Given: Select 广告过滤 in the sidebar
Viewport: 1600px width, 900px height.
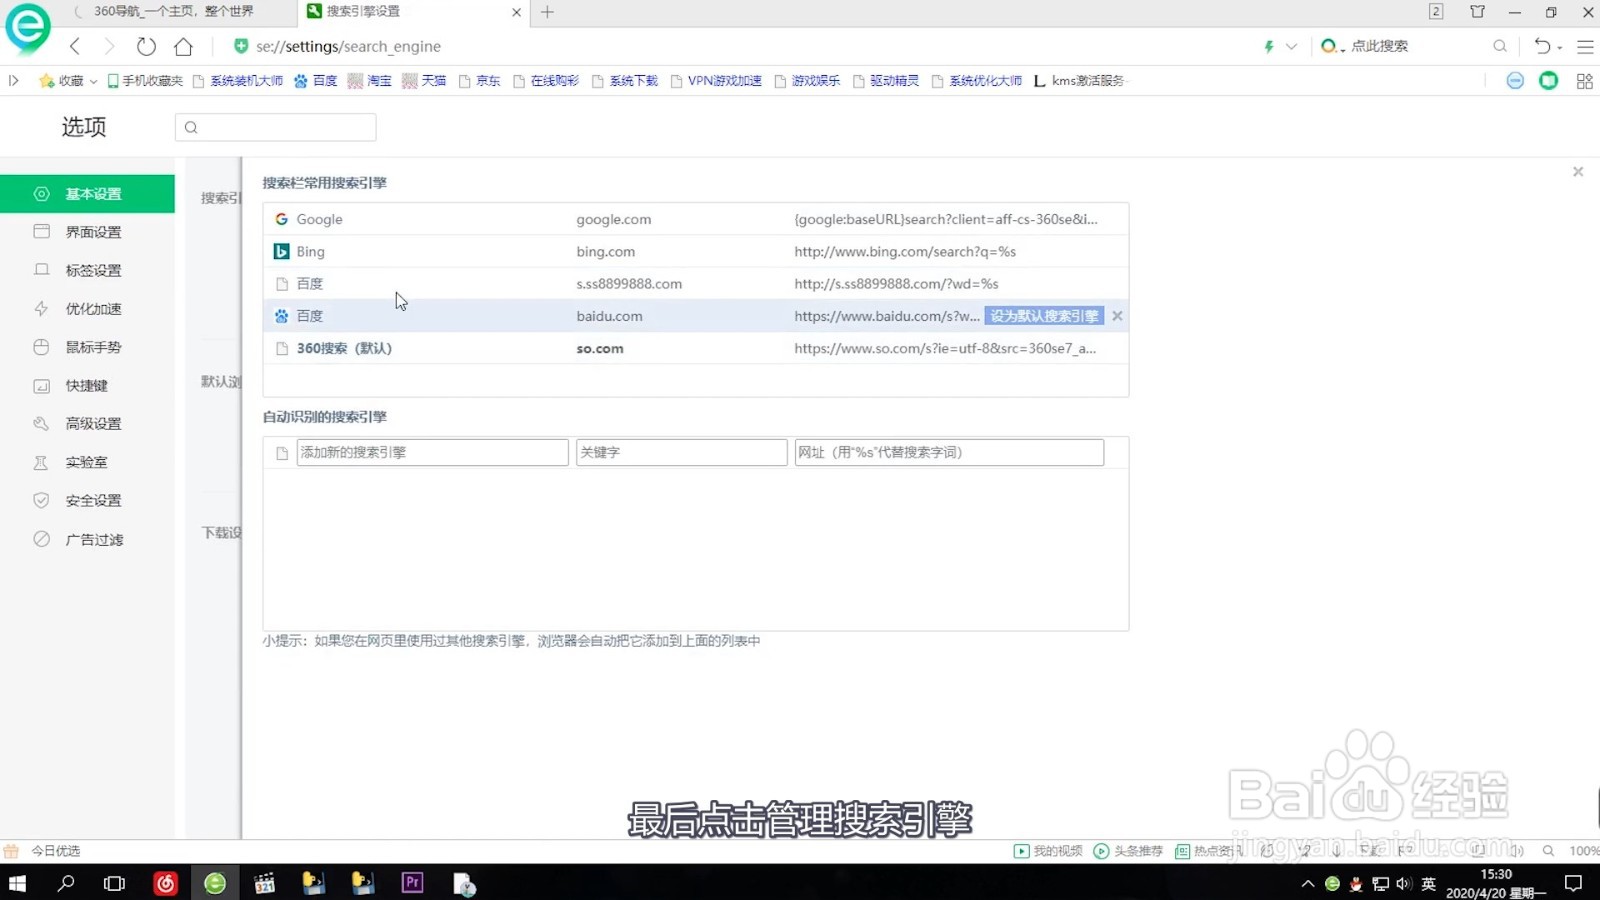Looking at the screenshot, I should point(87,539).
